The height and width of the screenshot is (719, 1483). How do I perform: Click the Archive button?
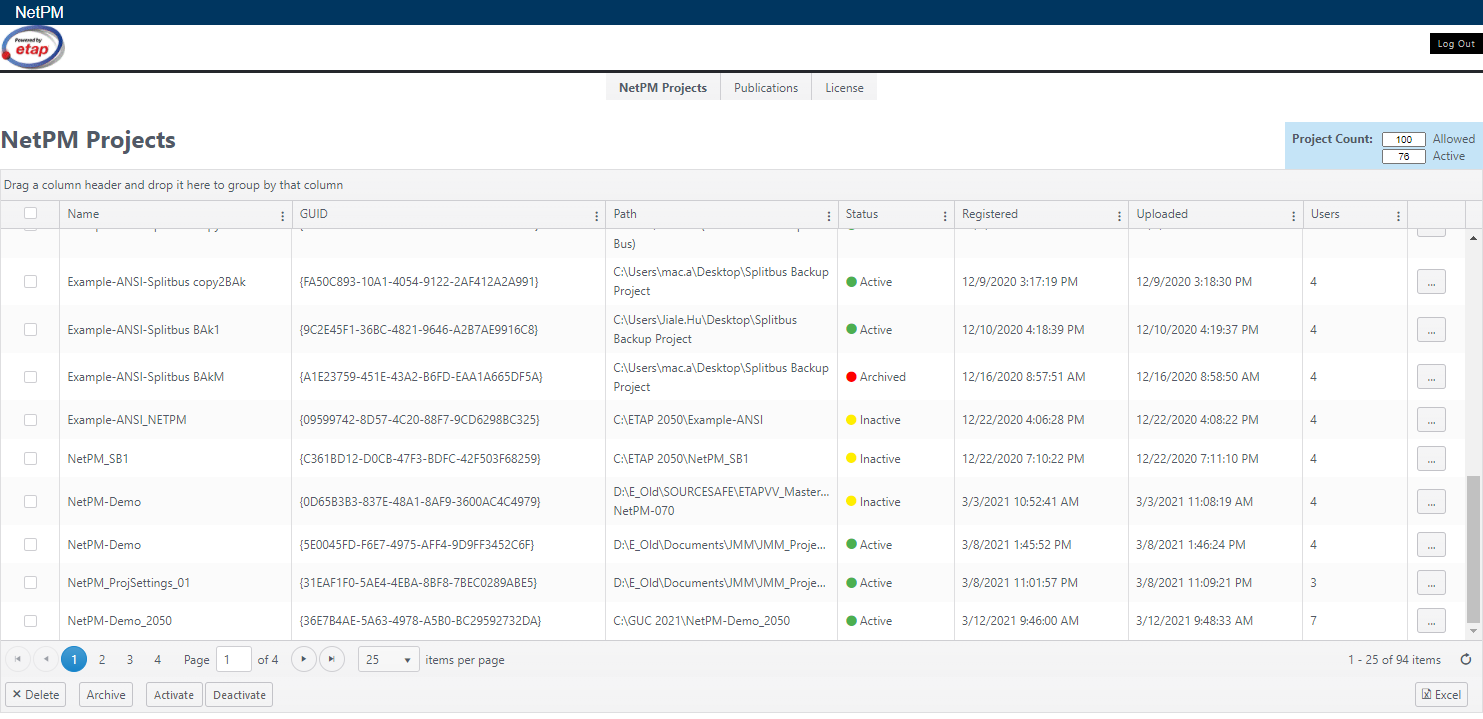click(106, 695)
